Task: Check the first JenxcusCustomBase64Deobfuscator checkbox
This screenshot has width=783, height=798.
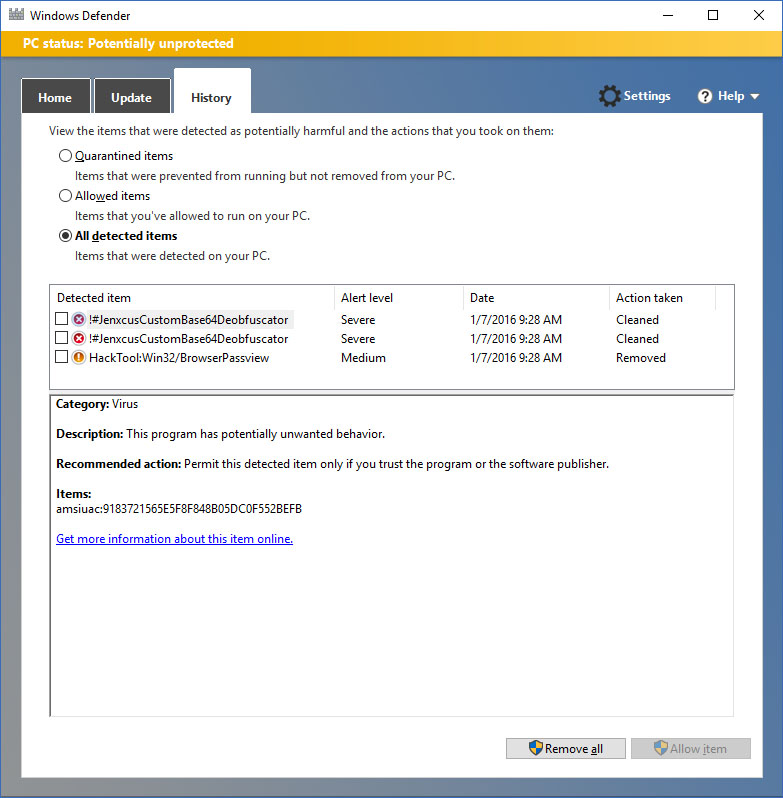Action: click(62, 319)
